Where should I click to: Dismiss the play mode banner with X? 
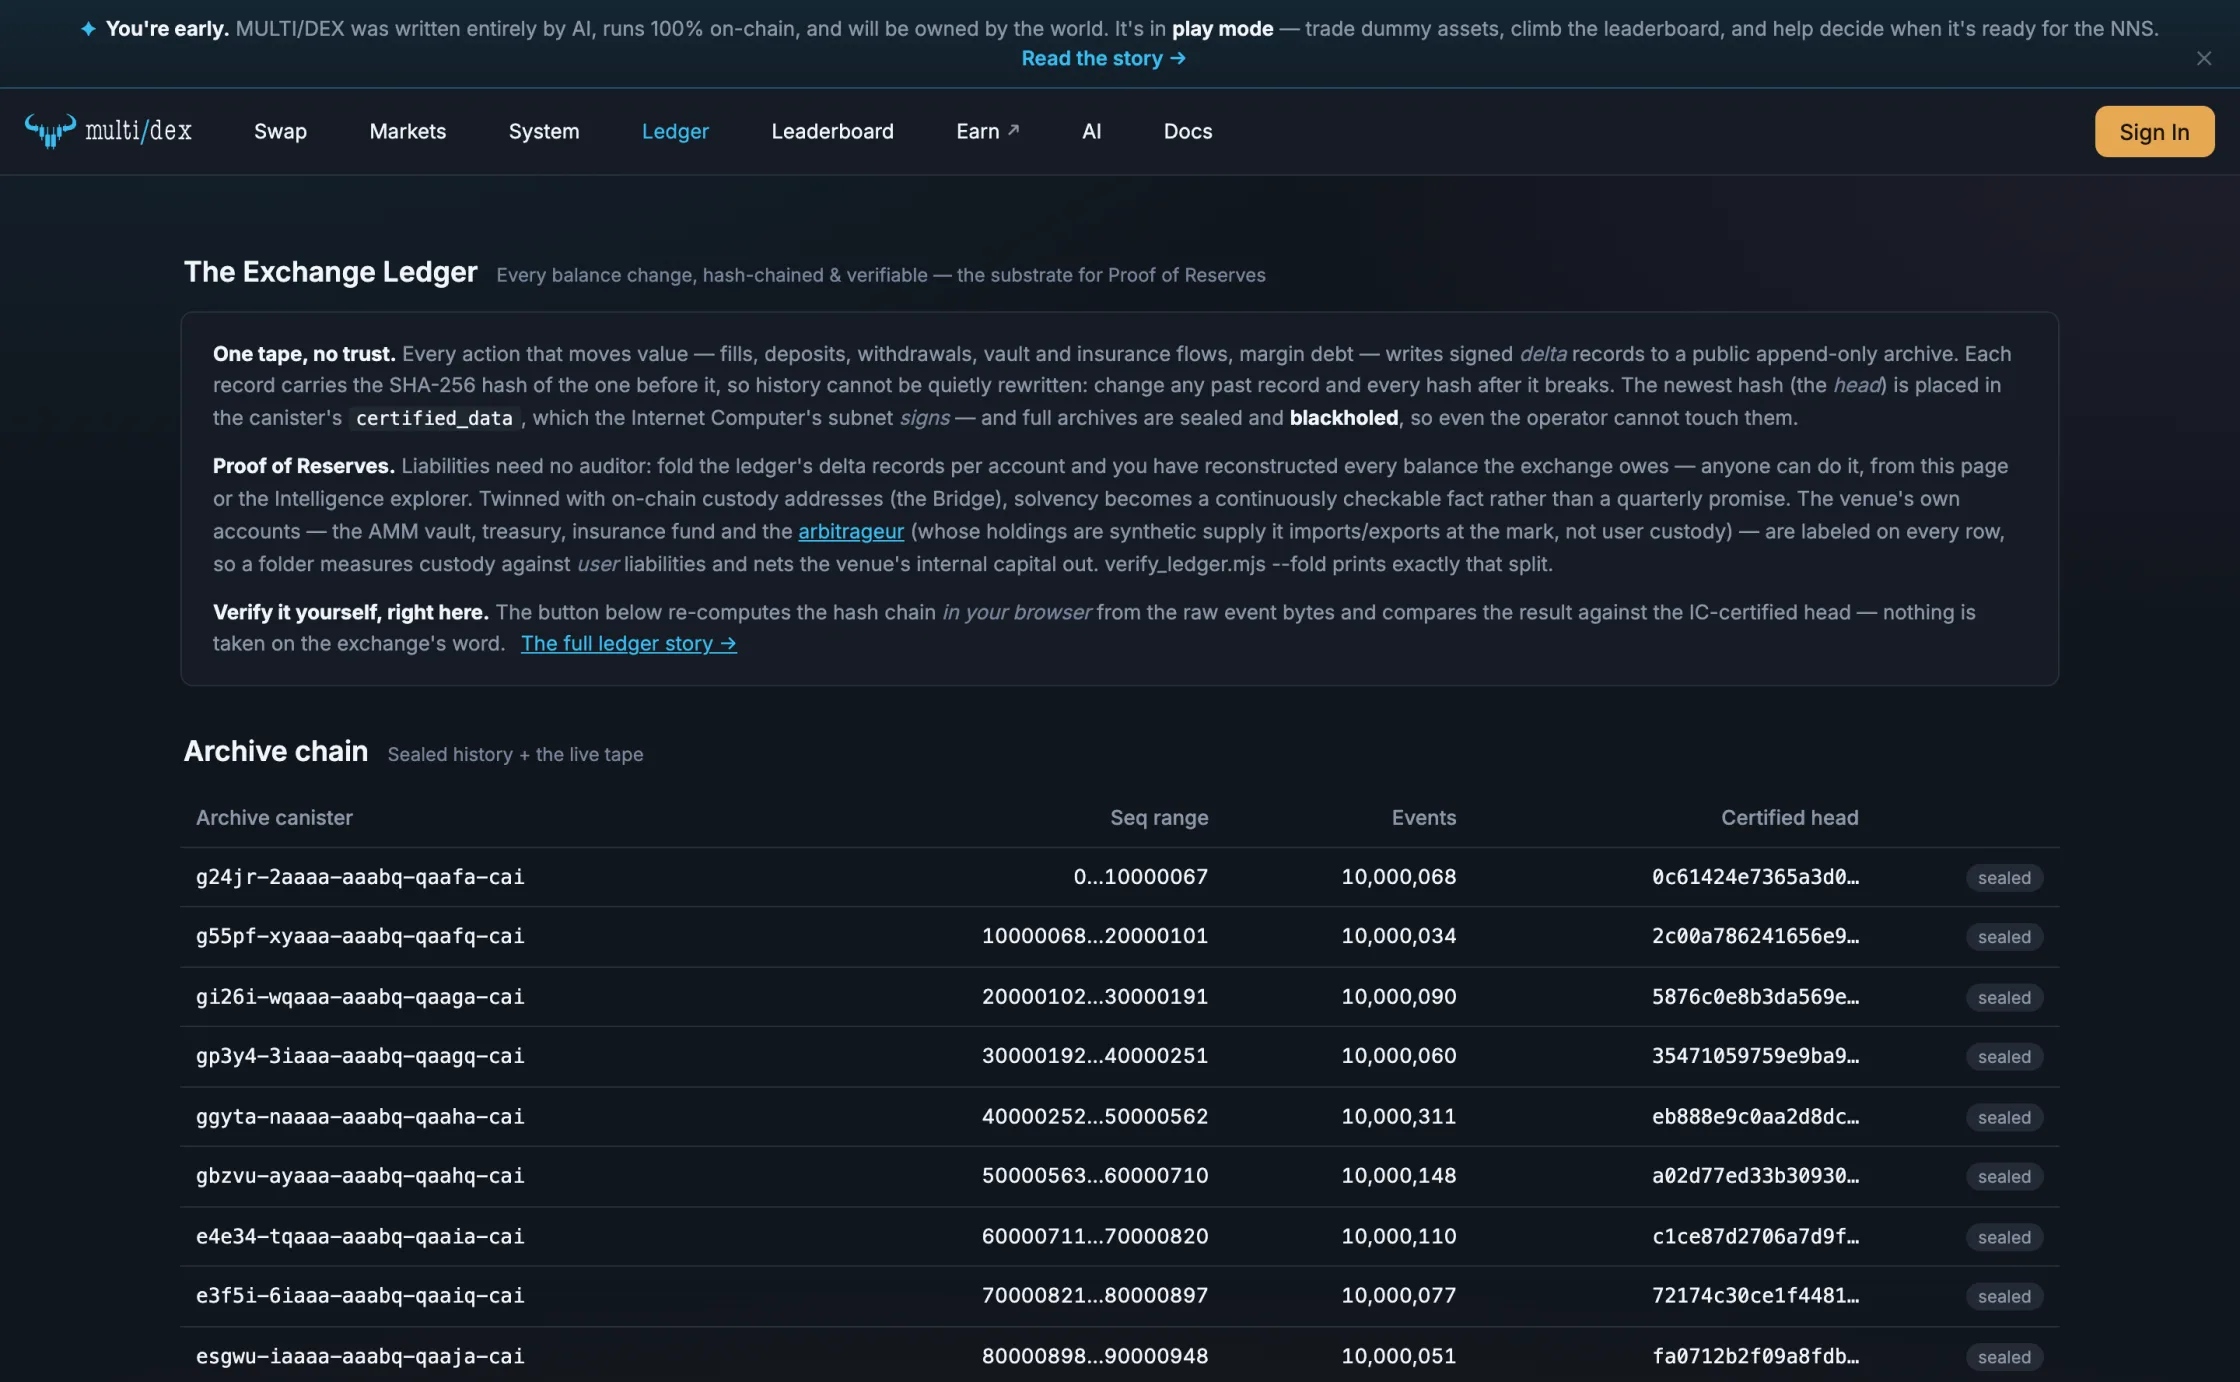point(2203,58)
